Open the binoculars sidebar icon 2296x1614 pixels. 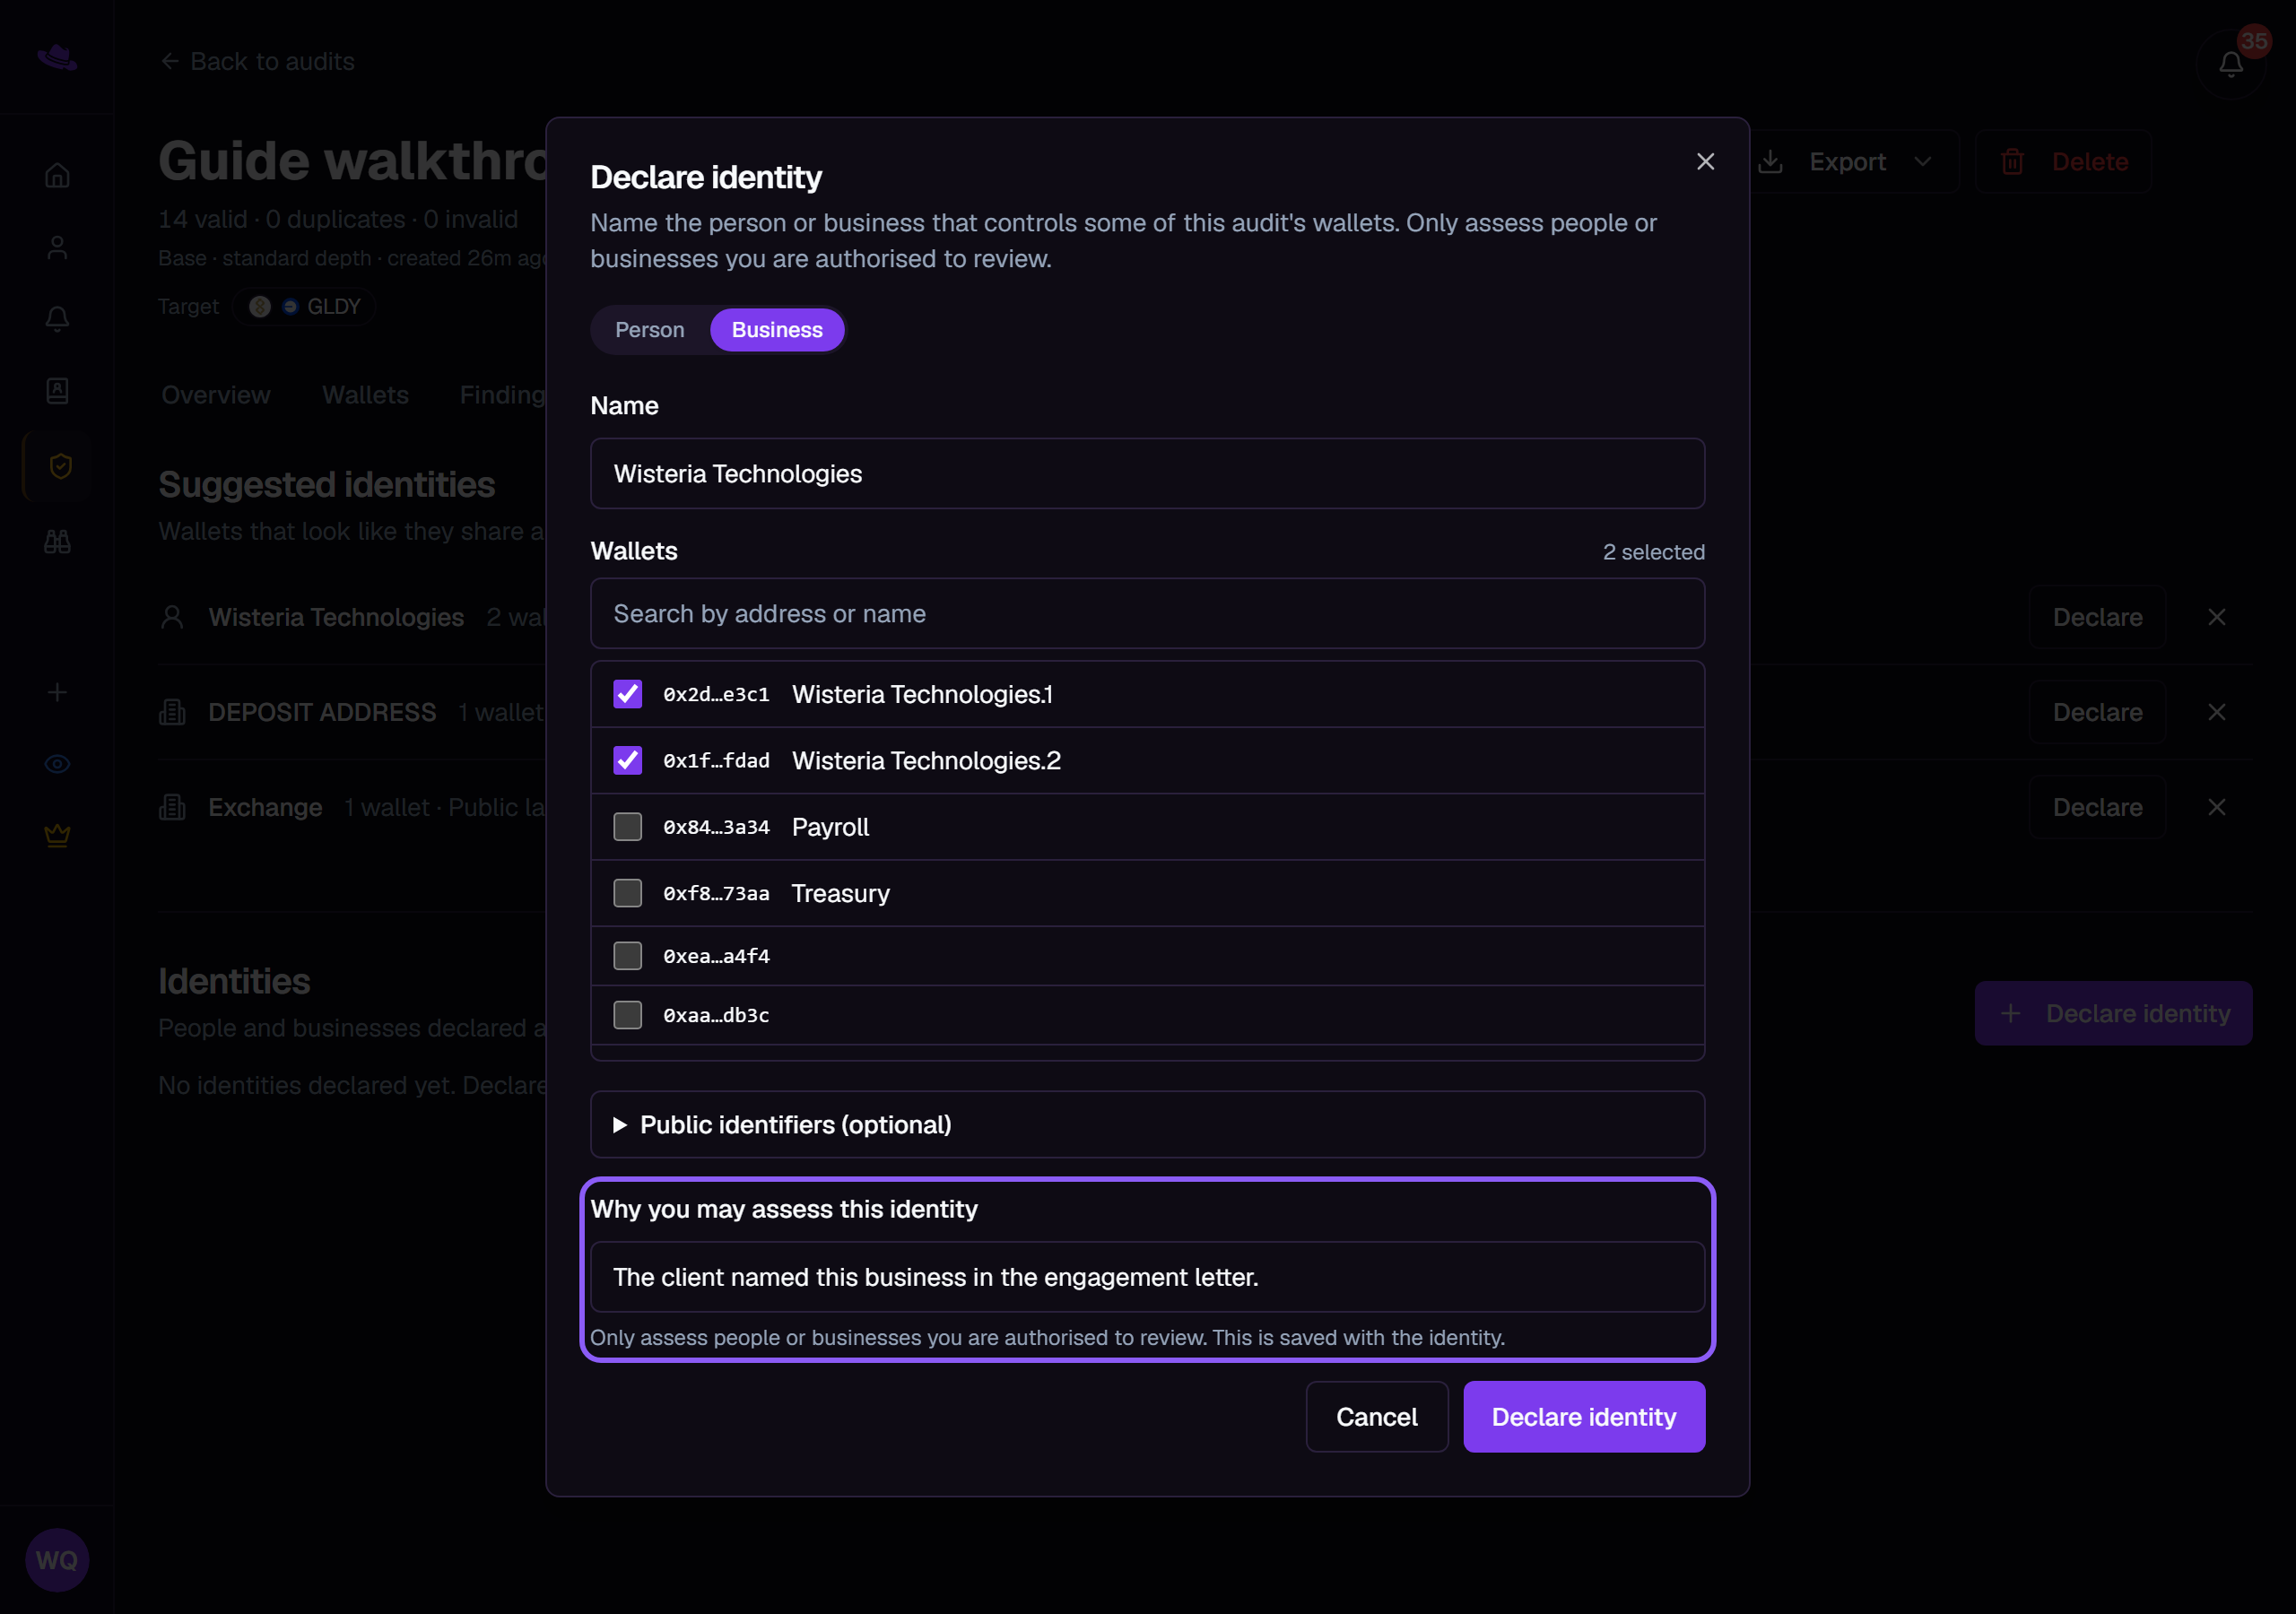[x=57, y=541]
